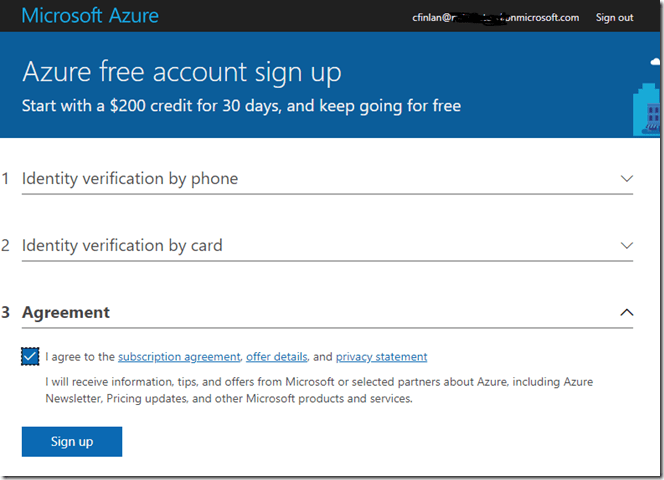View the offer details link
This screenshot has height=480, width=664.
(275, 357)
